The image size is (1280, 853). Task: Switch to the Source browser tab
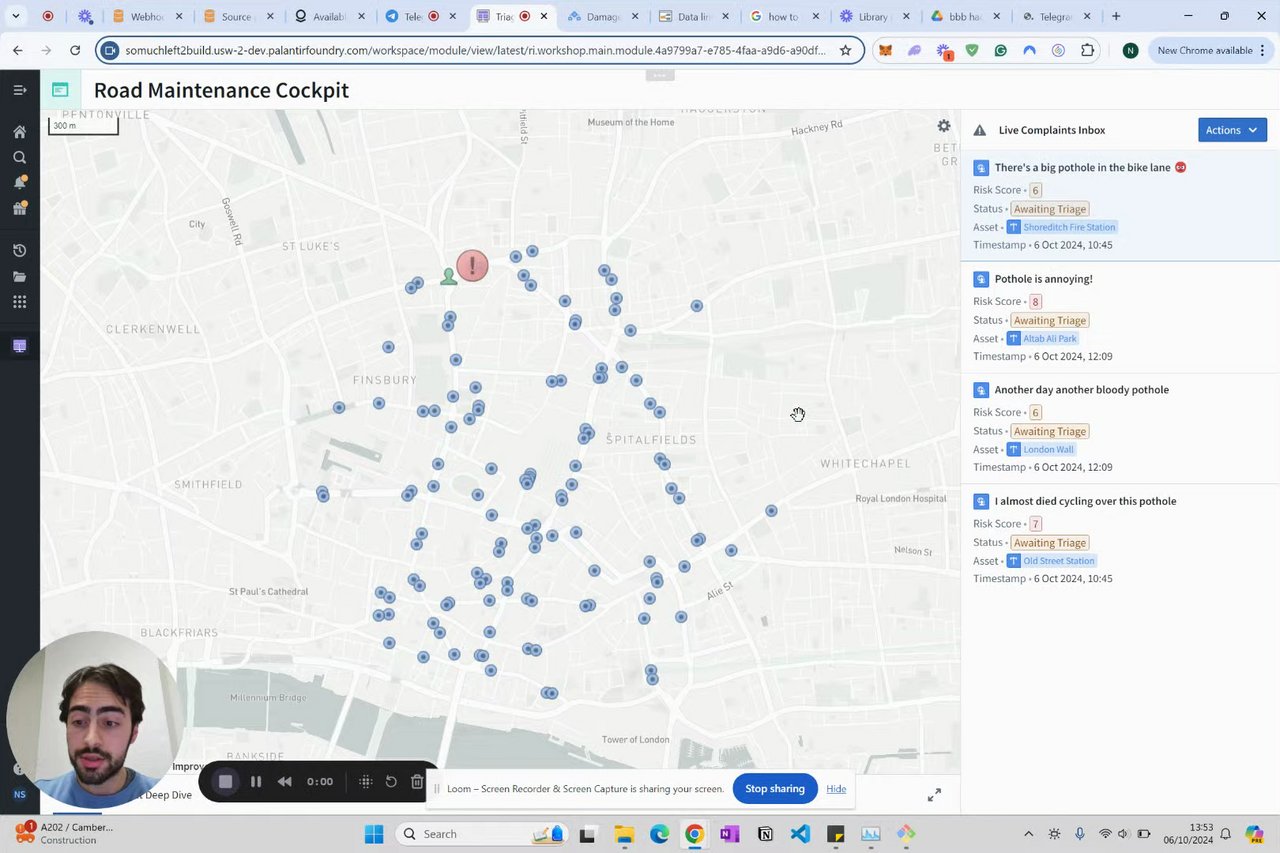237,17
